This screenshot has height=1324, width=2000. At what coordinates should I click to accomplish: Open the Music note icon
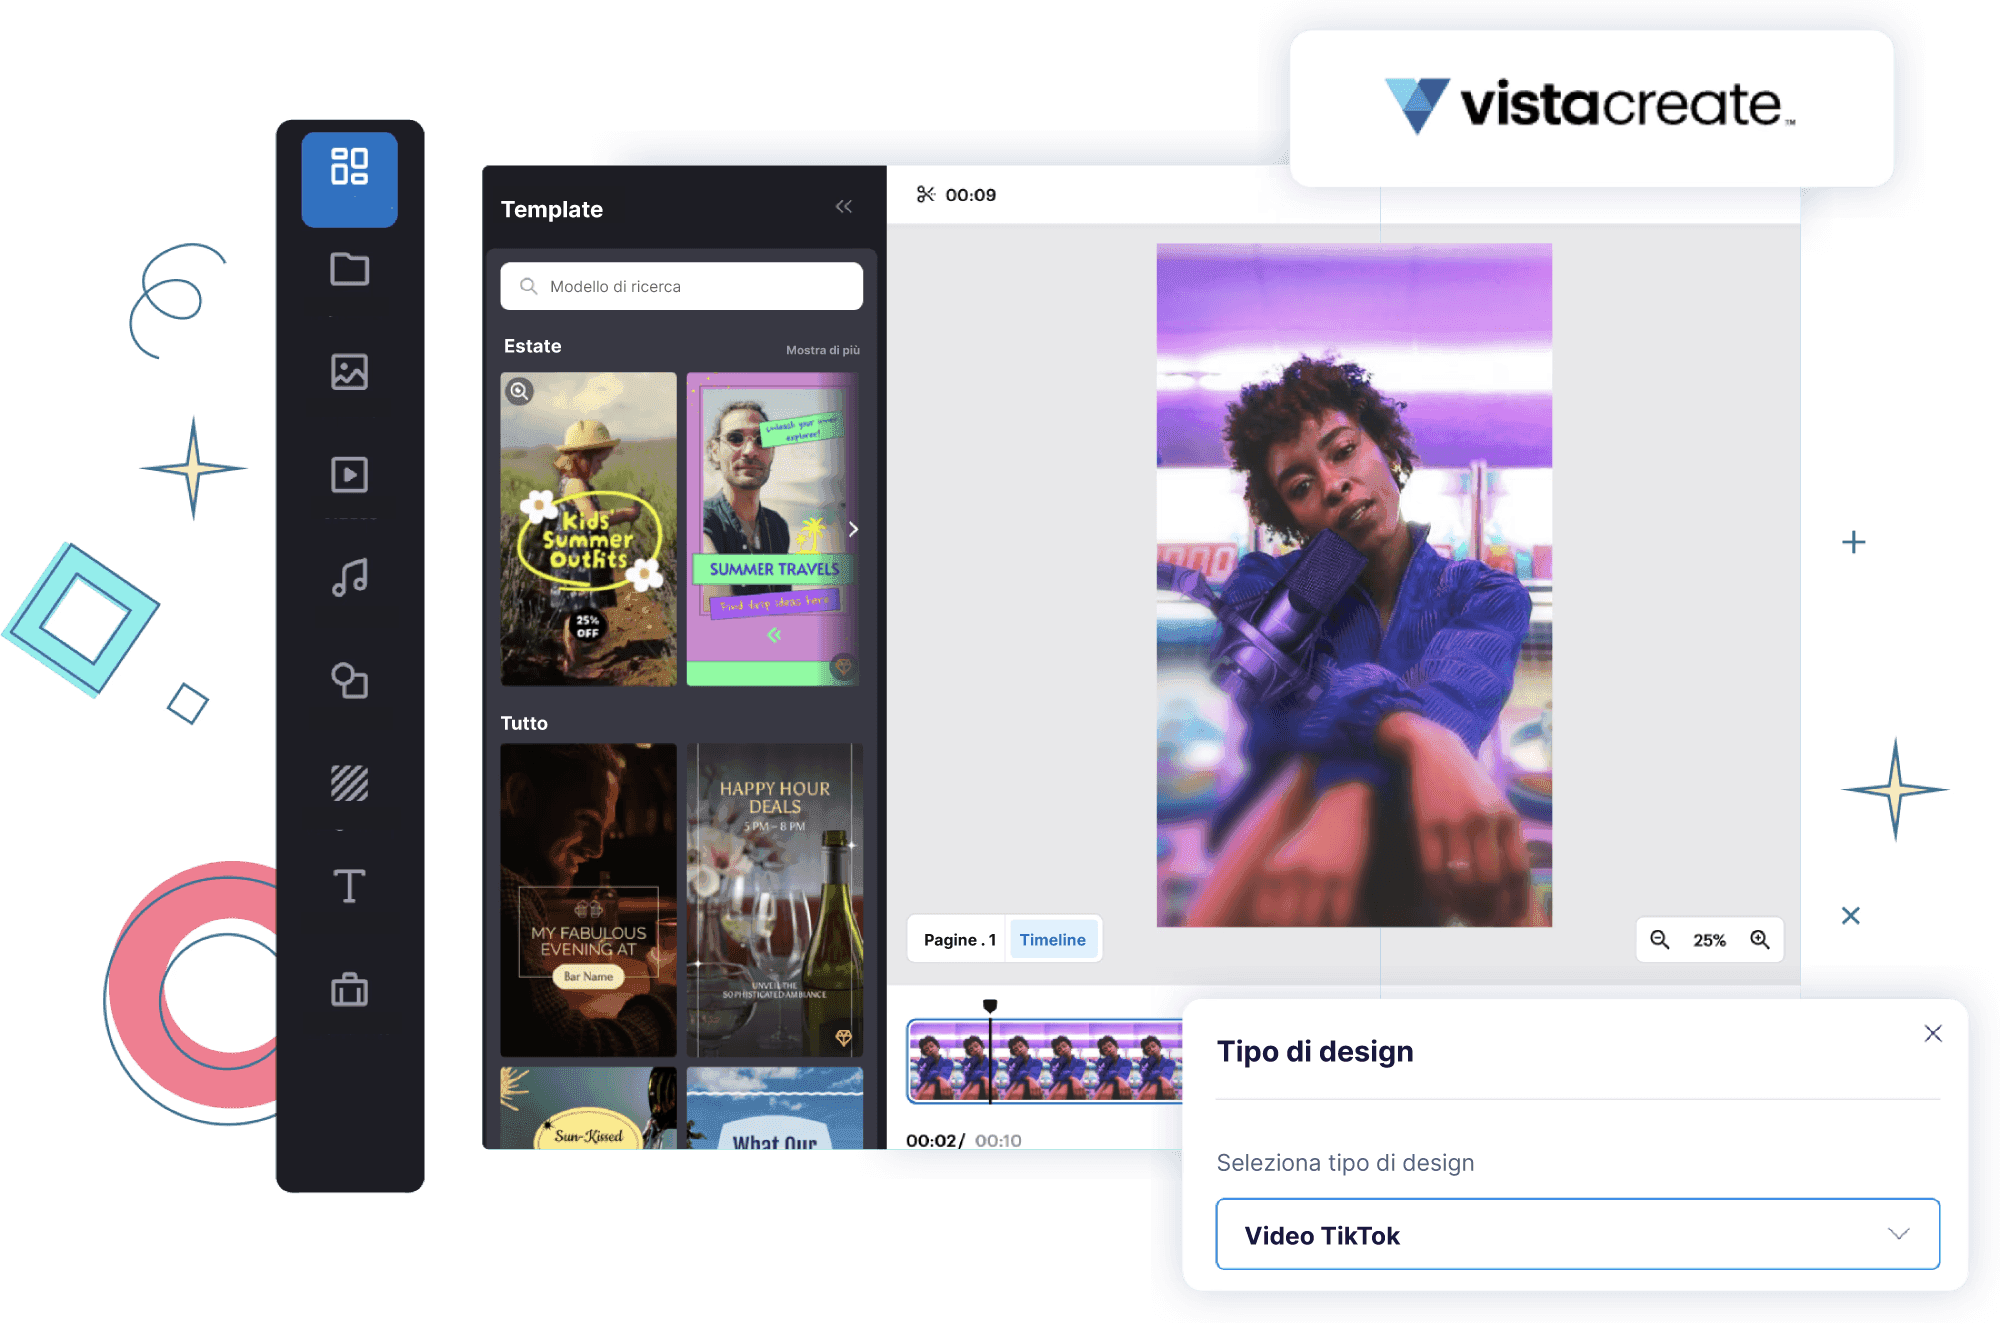point(349,577)
